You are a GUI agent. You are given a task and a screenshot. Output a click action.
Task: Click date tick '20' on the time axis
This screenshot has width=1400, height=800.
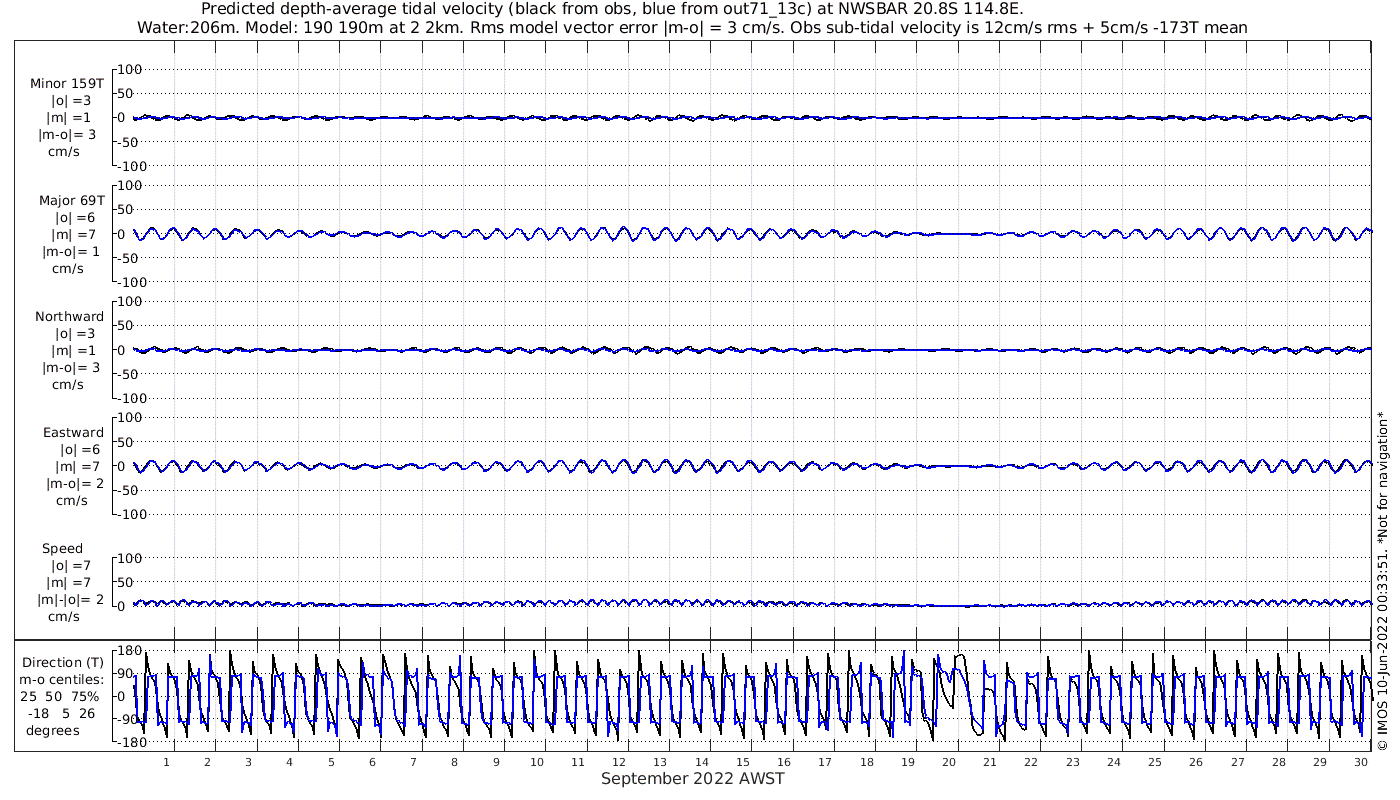(949, 762)
